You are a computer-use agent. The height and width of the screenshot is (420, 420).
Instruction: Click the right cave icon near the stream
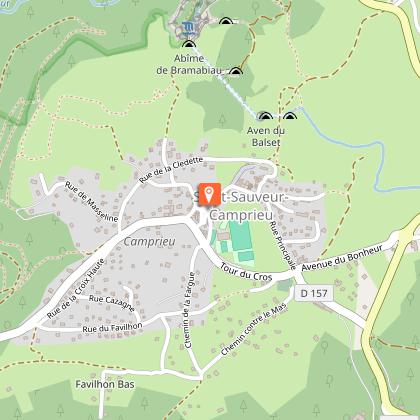pyautogui.click(x=290, y=116)
